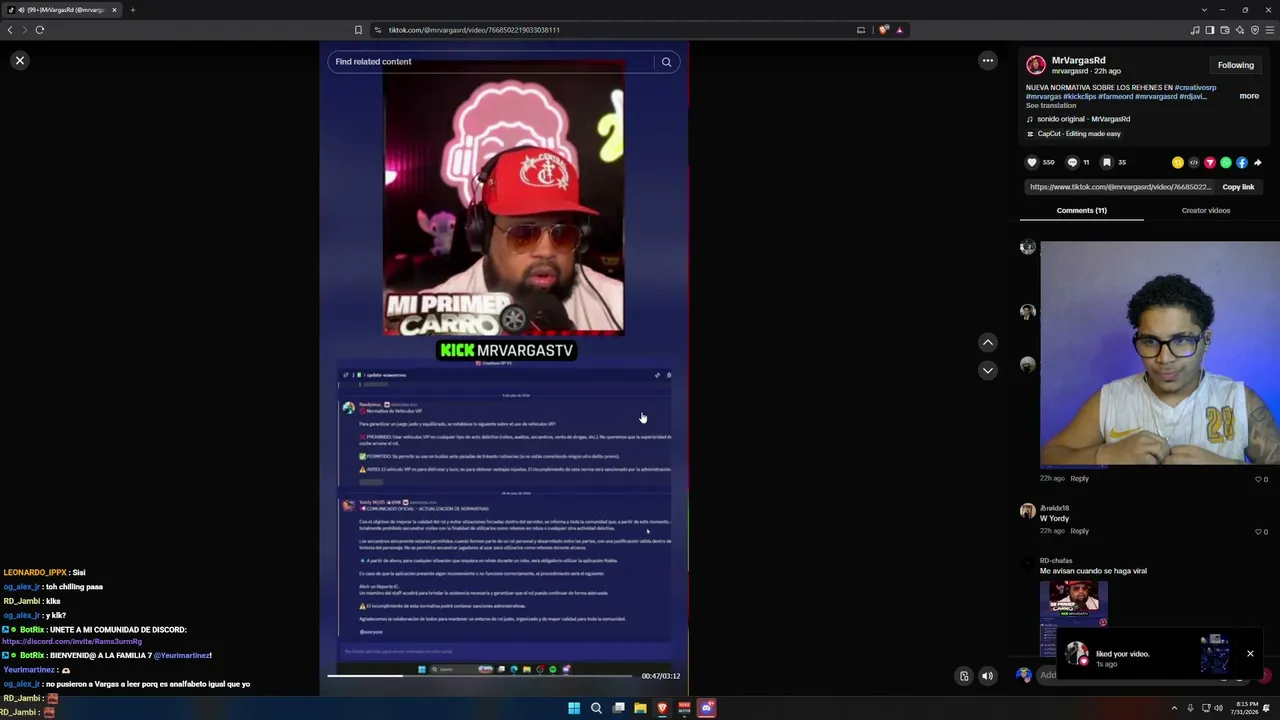This screenshot has width=1280, height=720.
Task: Bookmark the video to favorites
Action: pyautogui.click(x=1106, y=162)
